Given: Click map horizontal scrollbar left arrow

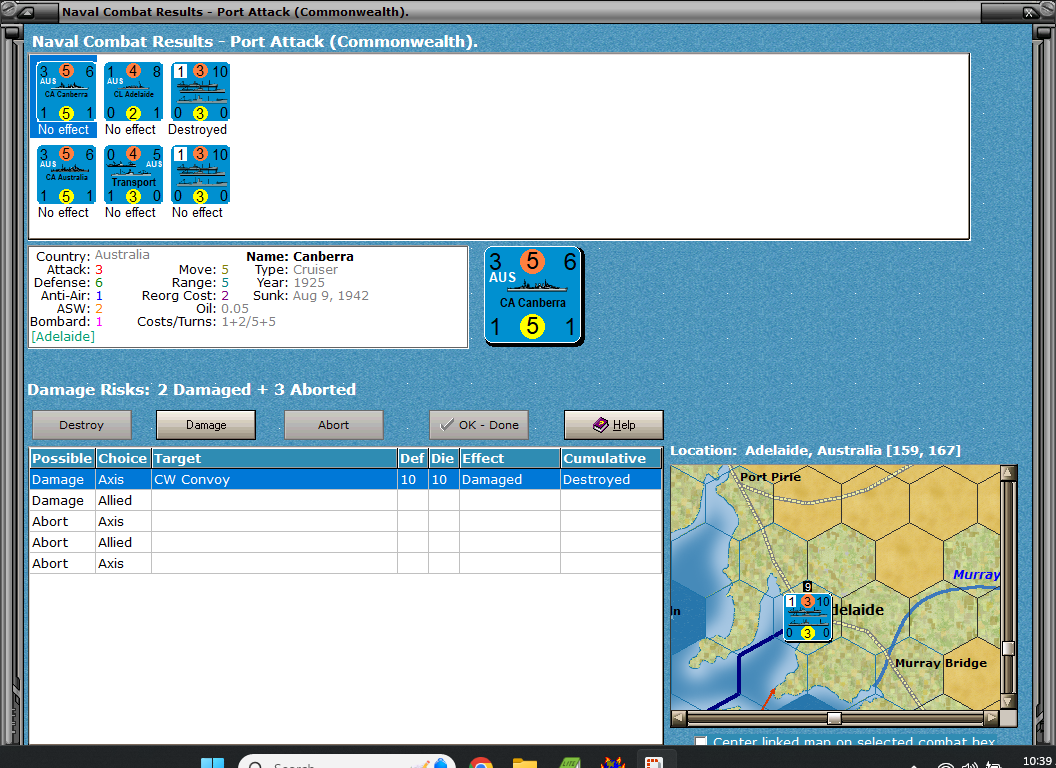Looking at the screenshot, I should point(679,718).
